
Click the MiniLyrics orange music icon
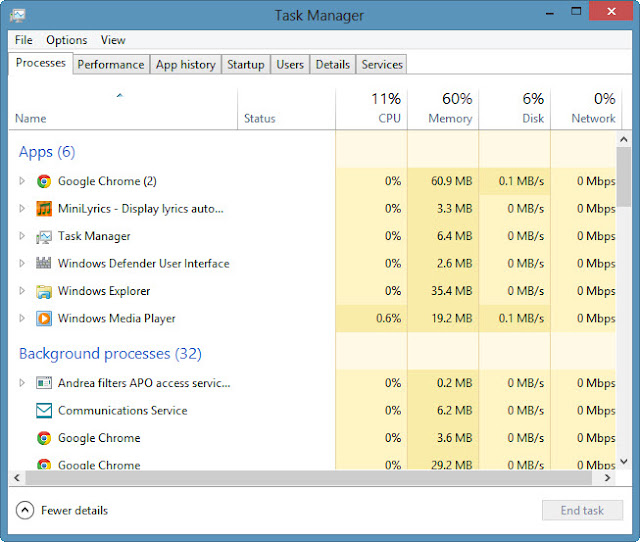(44, 209)
